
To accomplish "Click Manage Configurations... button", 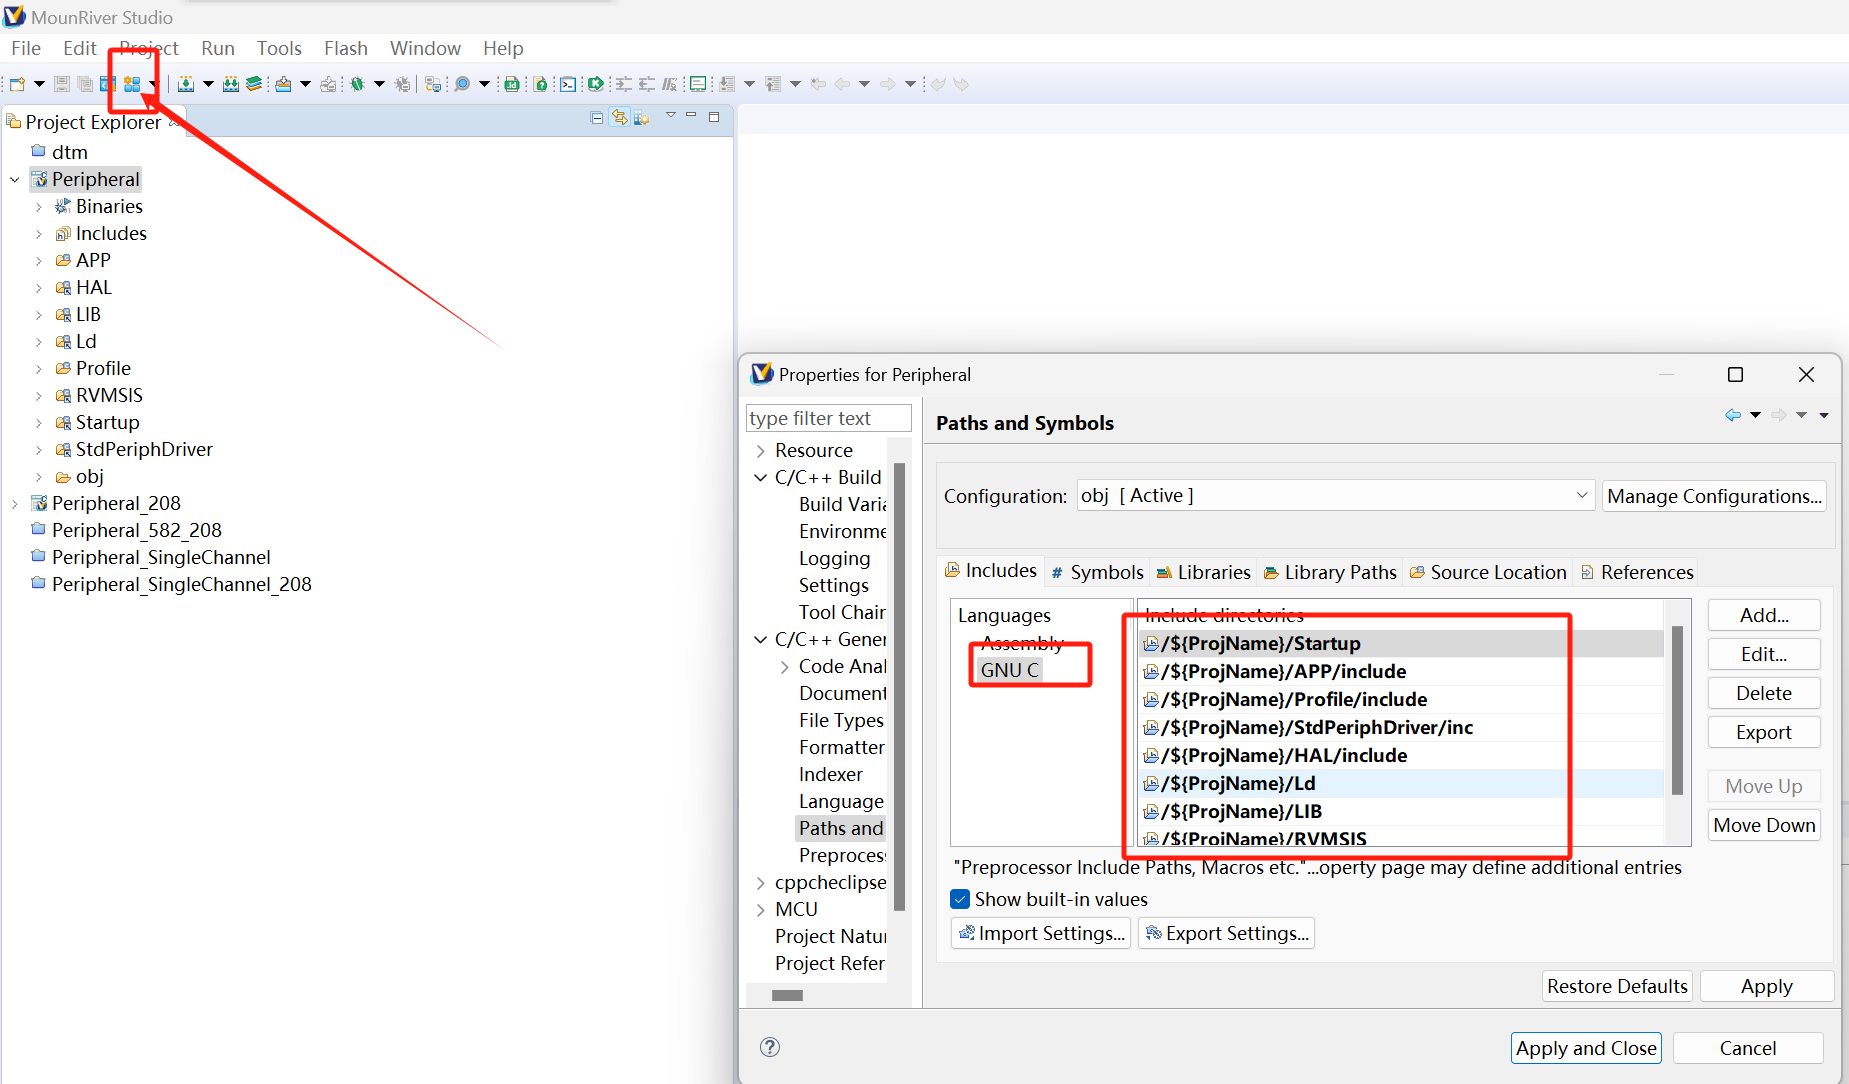I will click(1714, 496).
